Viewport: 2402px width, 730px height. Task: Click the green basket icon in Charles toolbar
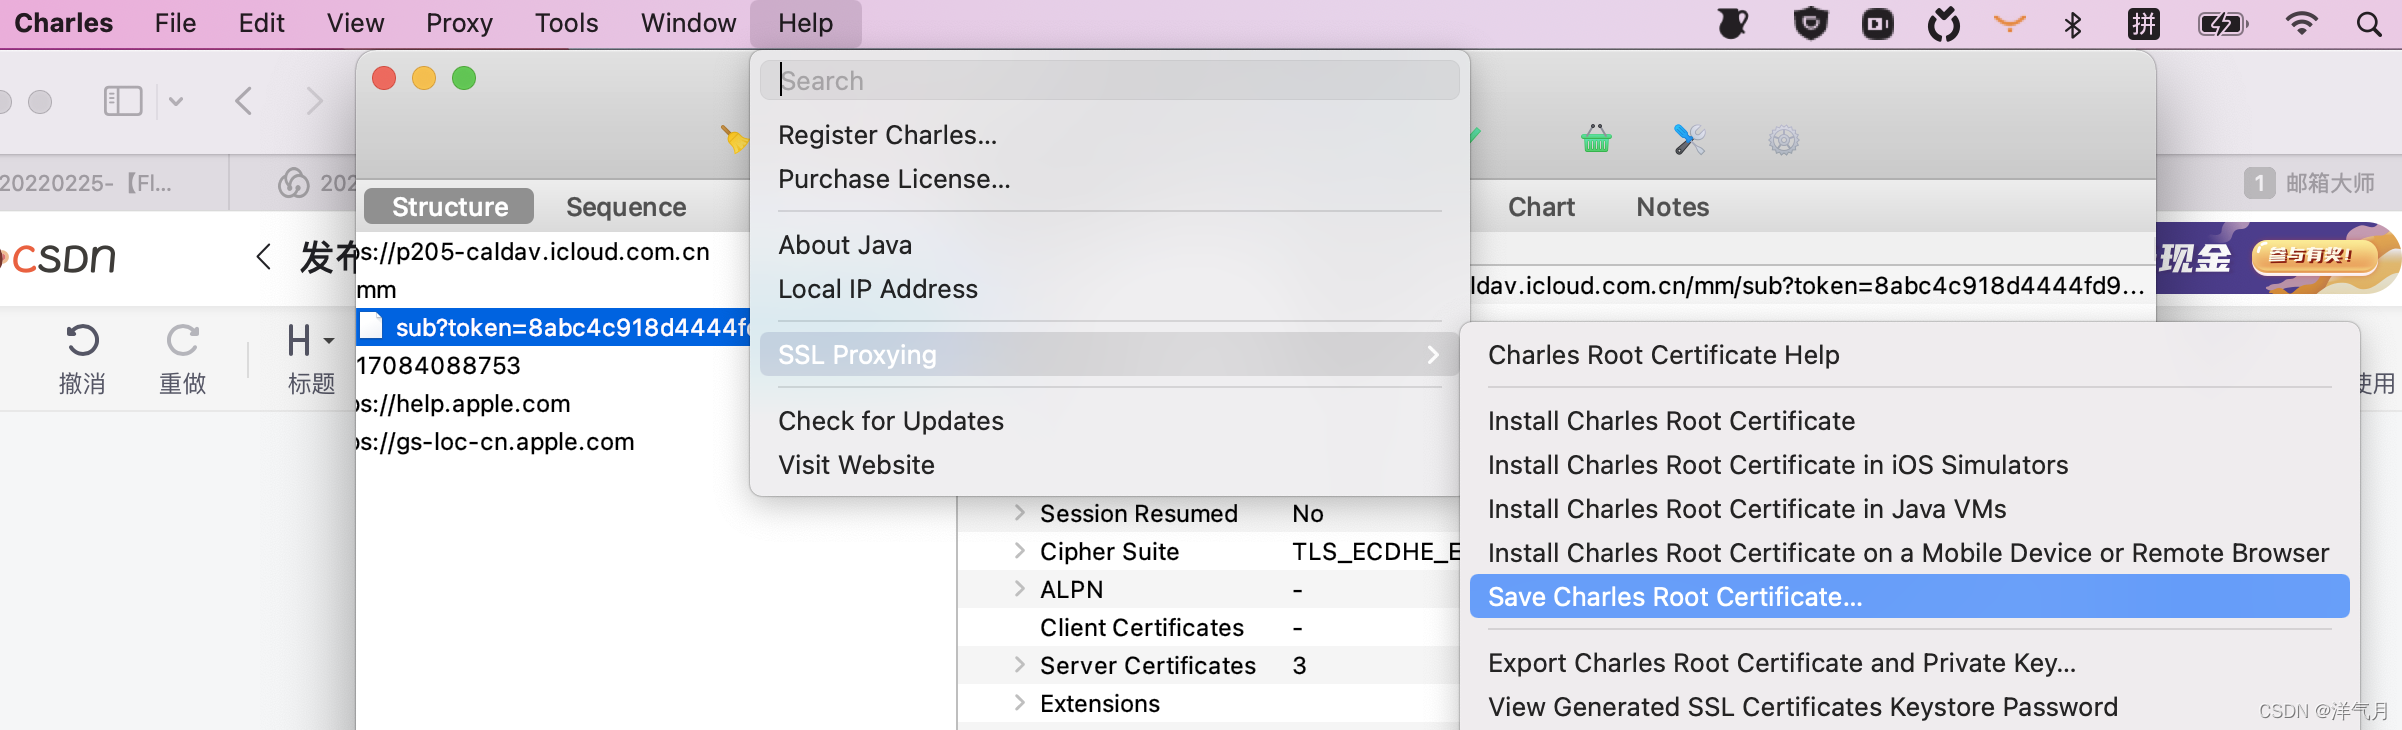point(1596,139)
